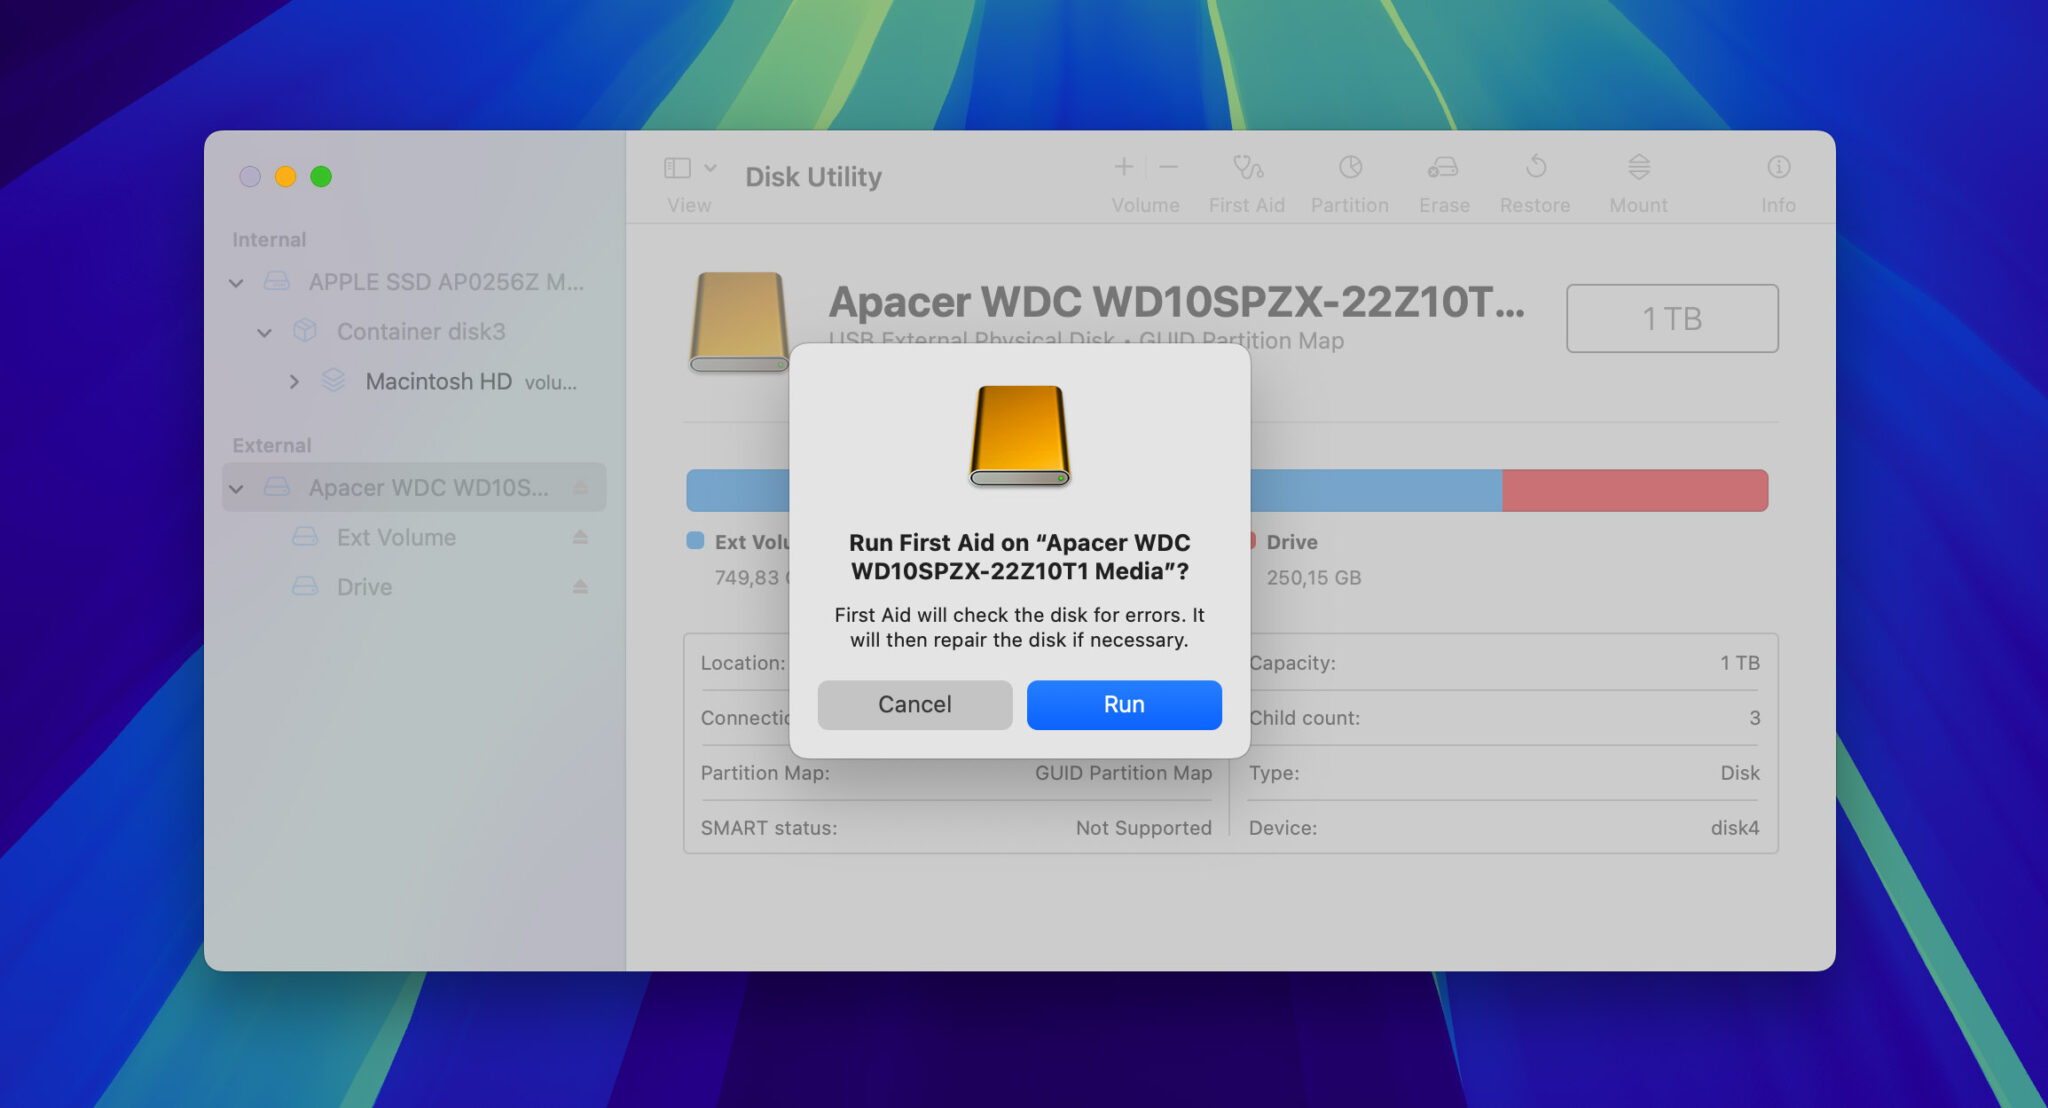Mount the disk using the Mount icon
2048x1108 pixels.
coord(1638,180)
